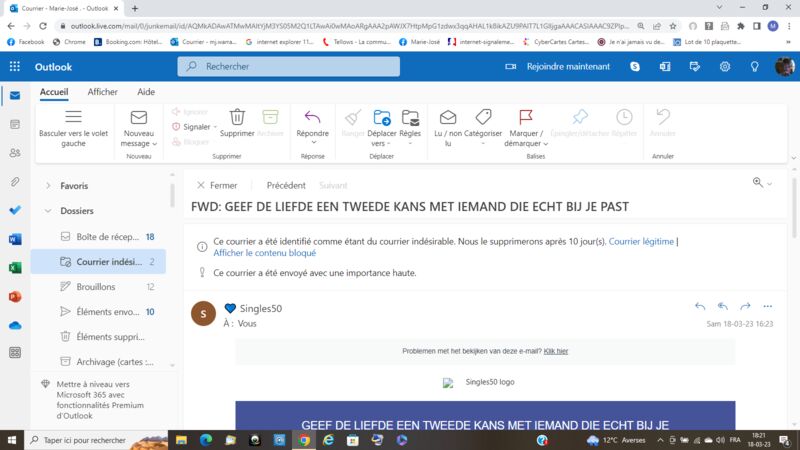Click the Courrier légitime link
The image size is (800, 450).
pyautogui.click(x=641, y=242)
